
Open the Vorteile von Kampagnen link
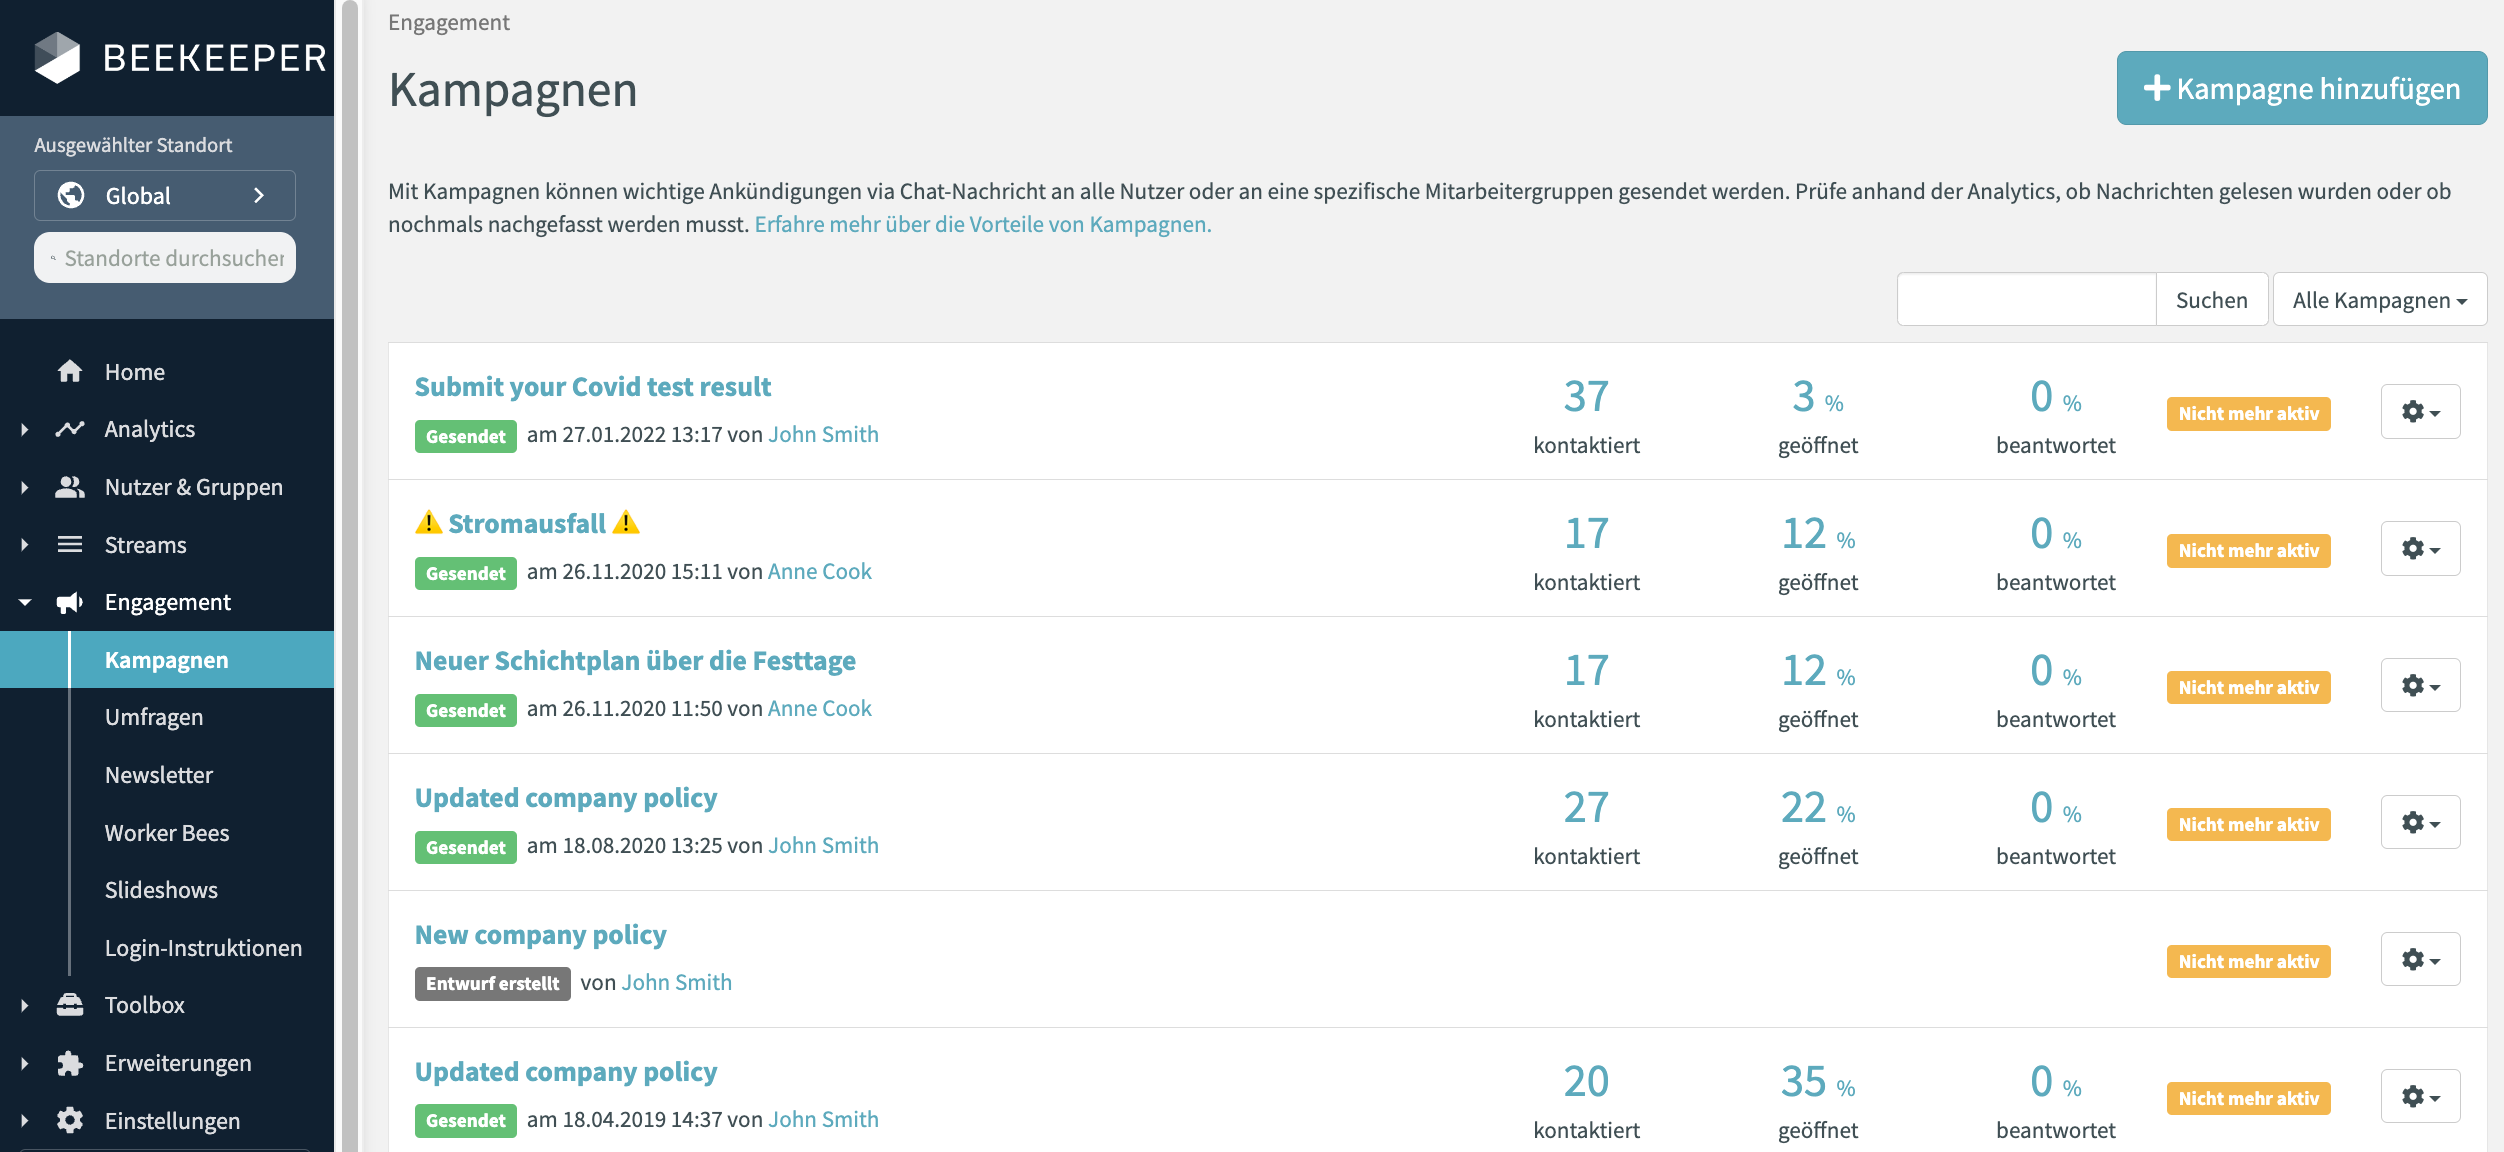[982, 224]
